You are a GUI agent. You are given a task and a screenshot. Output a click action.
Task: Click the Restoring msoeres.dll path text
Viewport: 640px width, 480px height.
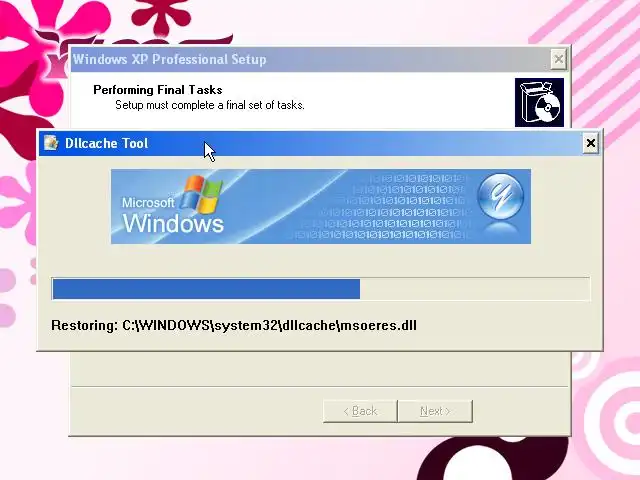pyautogui.click(x=234, y=325)
